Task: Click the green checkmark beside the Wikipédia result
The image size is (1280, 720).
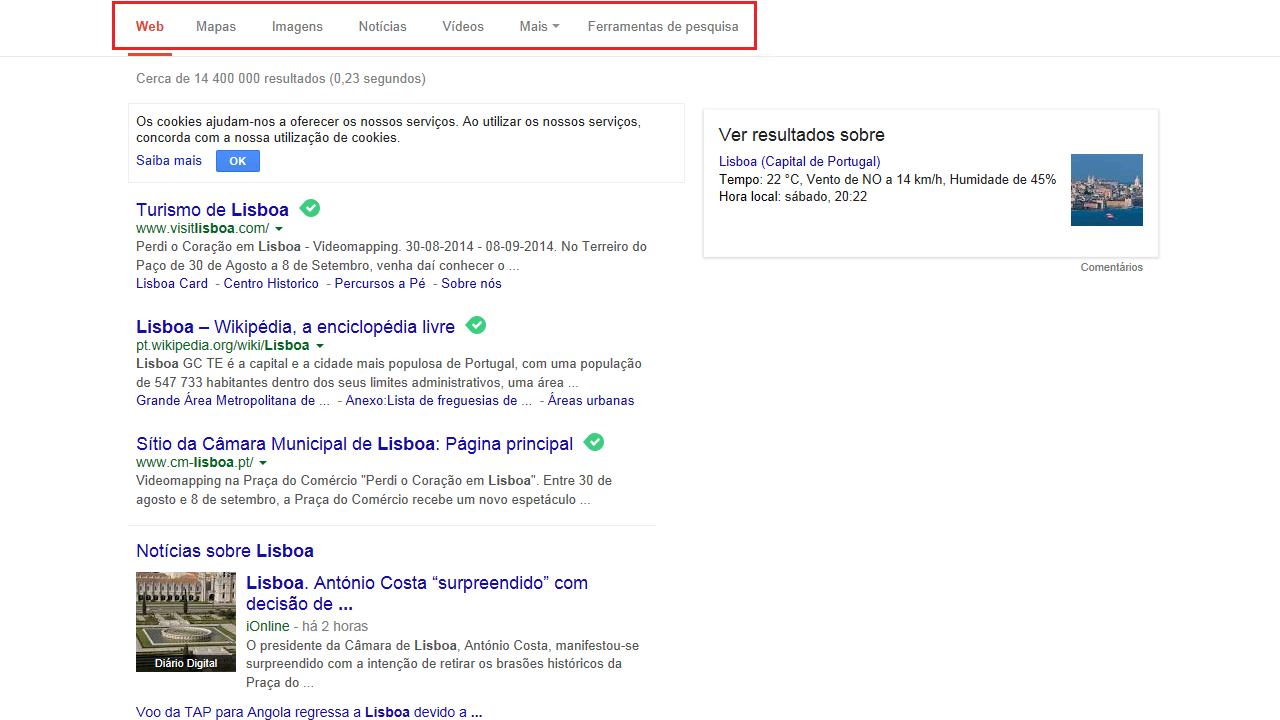Action: coord(476,325)
